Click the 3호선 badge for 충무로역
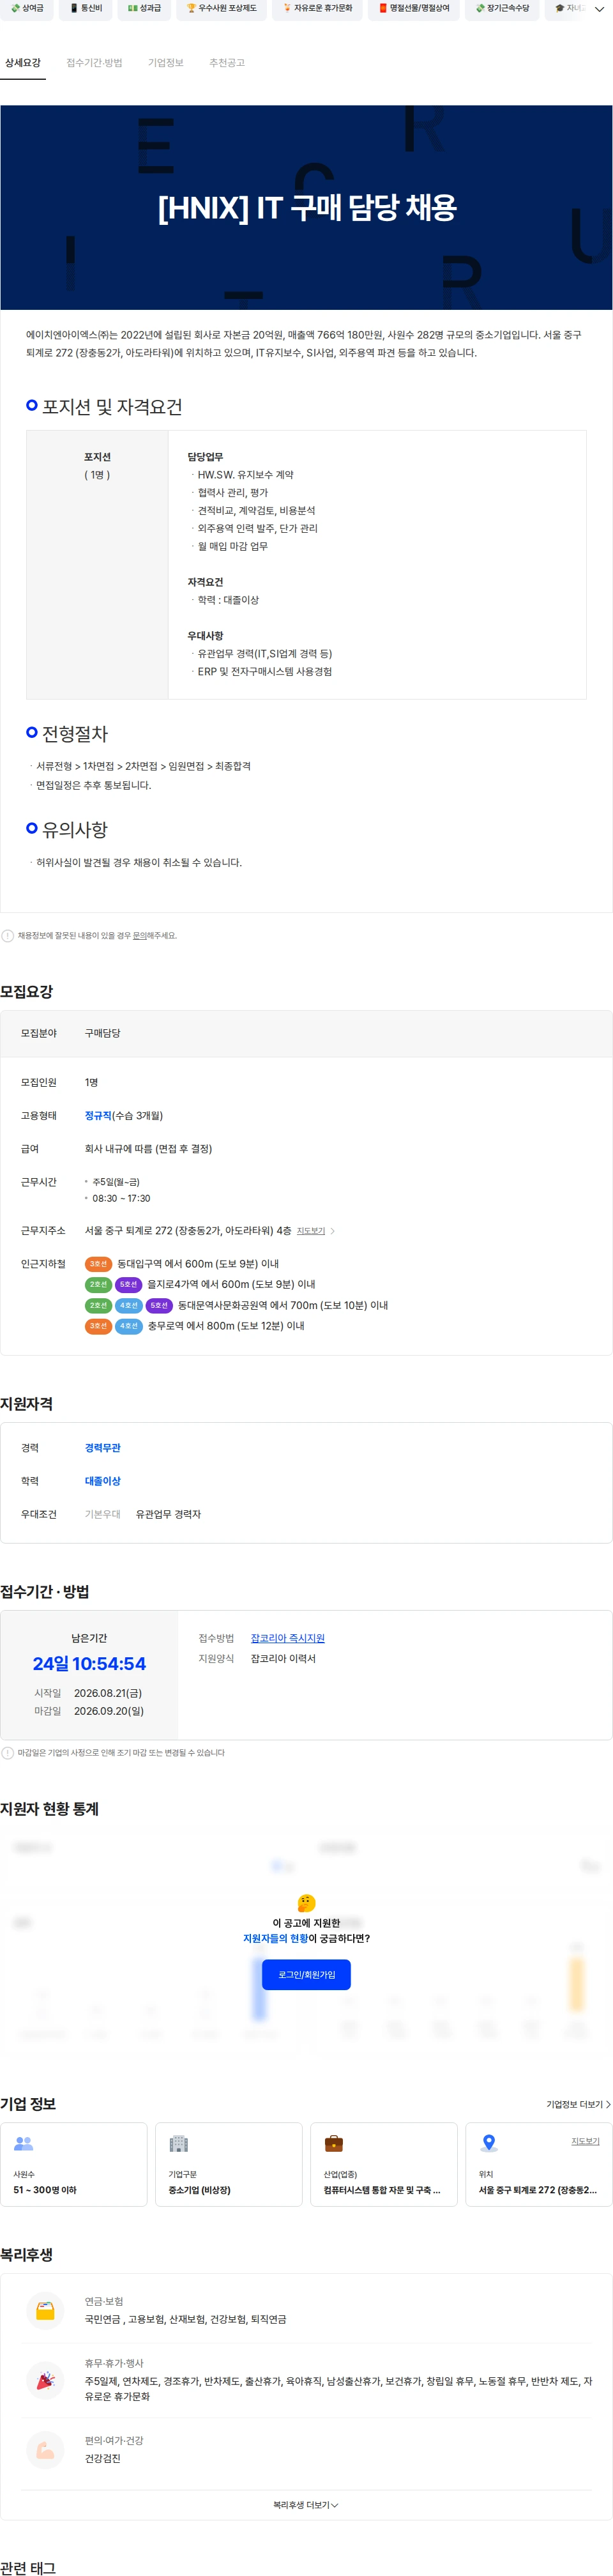The height and width of the screenshot is (2576, 613). click(98, 1326)
